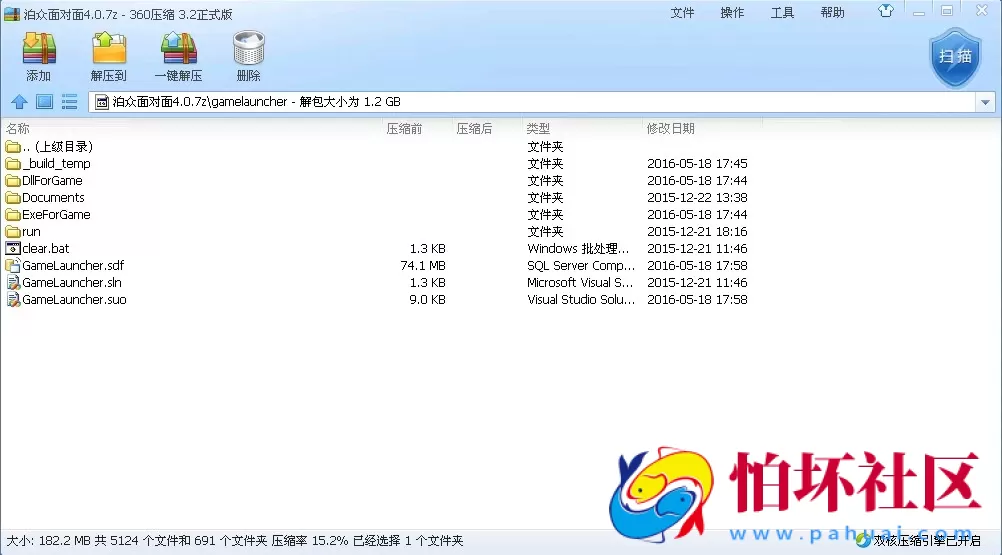Viewport: 1002px width, 555px height.
Task: Sort by the 名称 column header
Action: tap(18, 128)
